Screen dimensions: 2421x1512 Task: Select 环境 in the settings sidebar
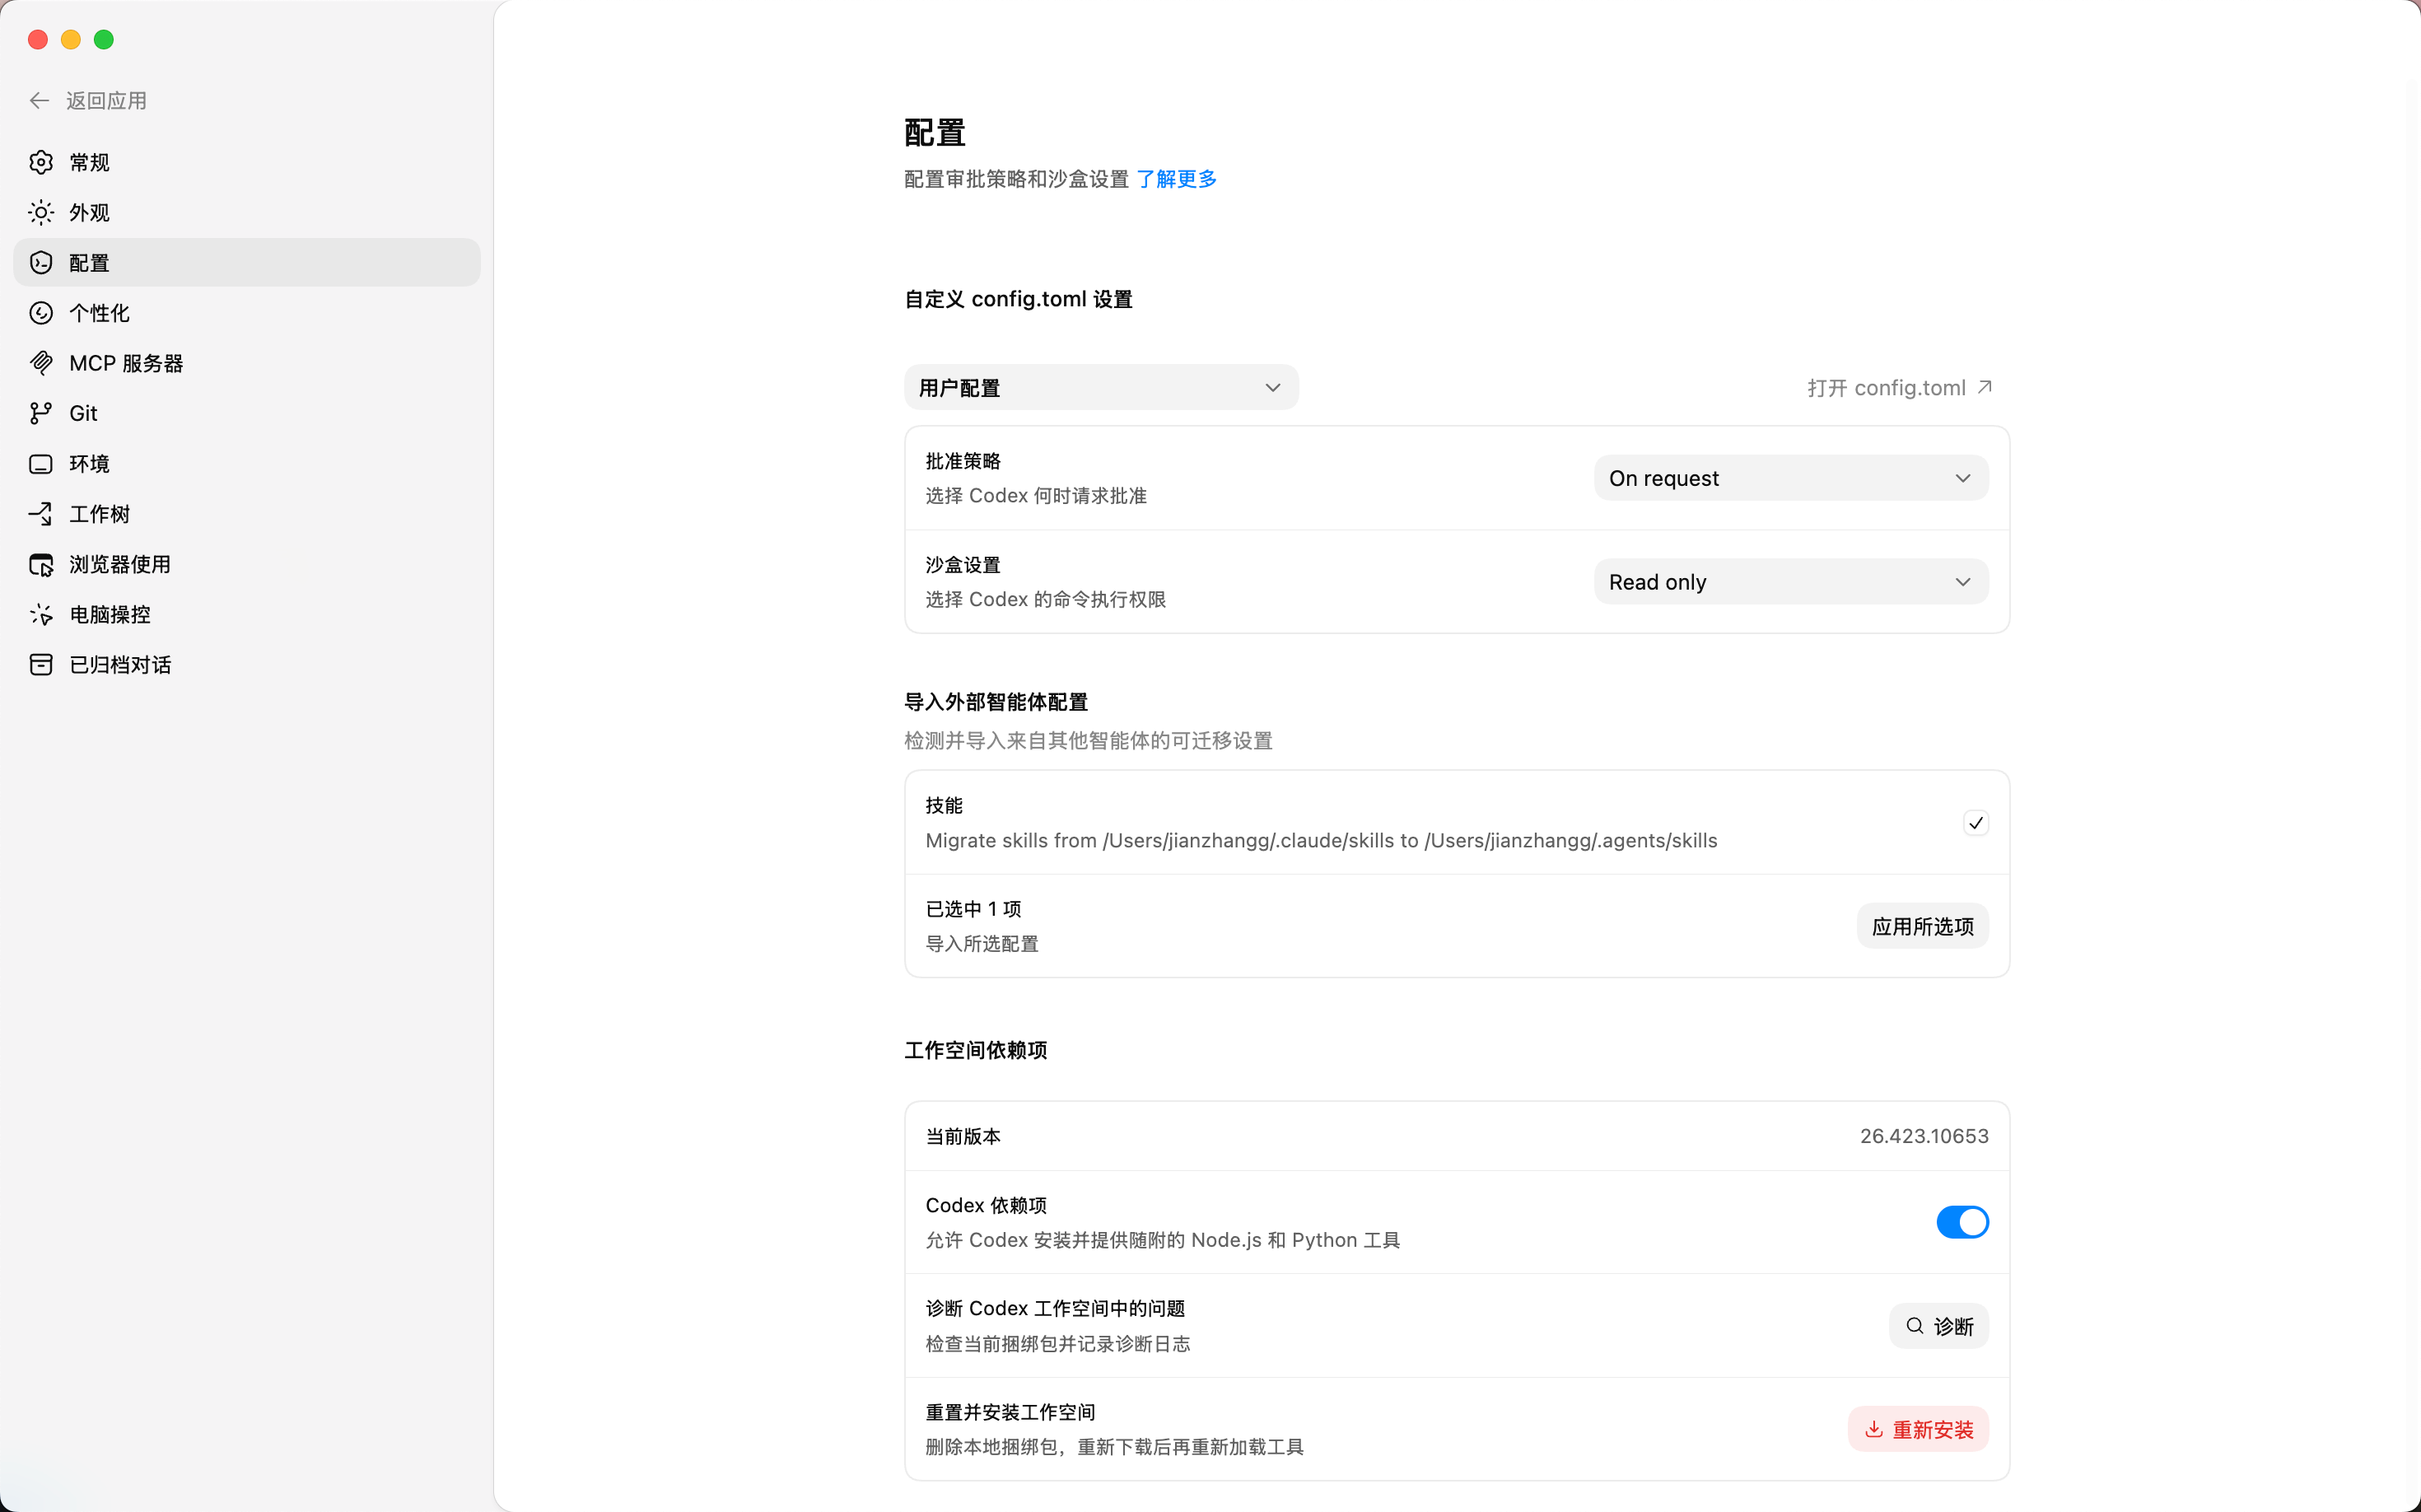click(89, 464)
